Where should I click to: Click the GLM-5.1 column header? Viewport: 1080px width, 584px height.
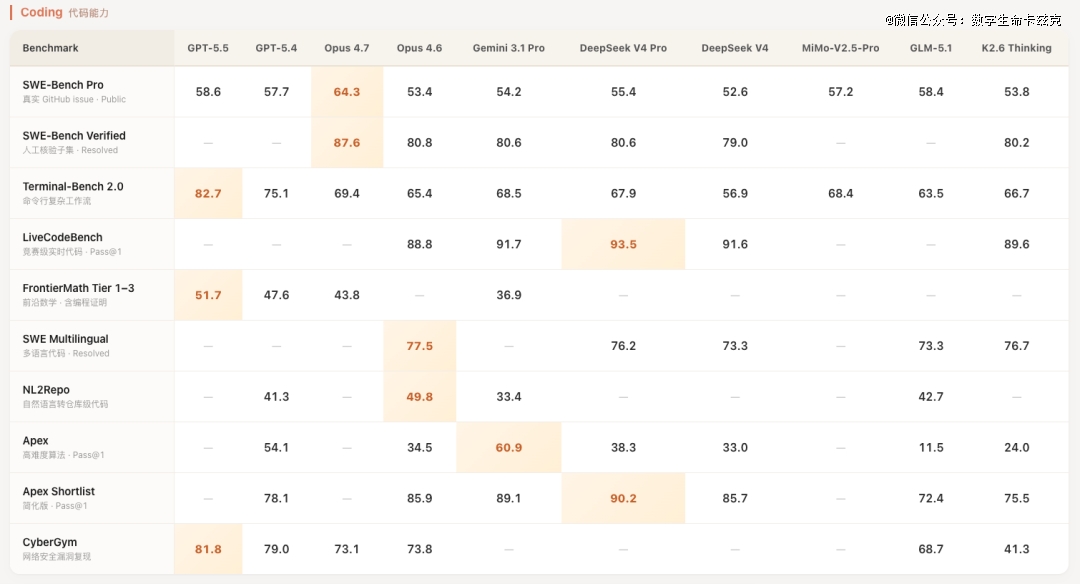[x=931, y=48]
